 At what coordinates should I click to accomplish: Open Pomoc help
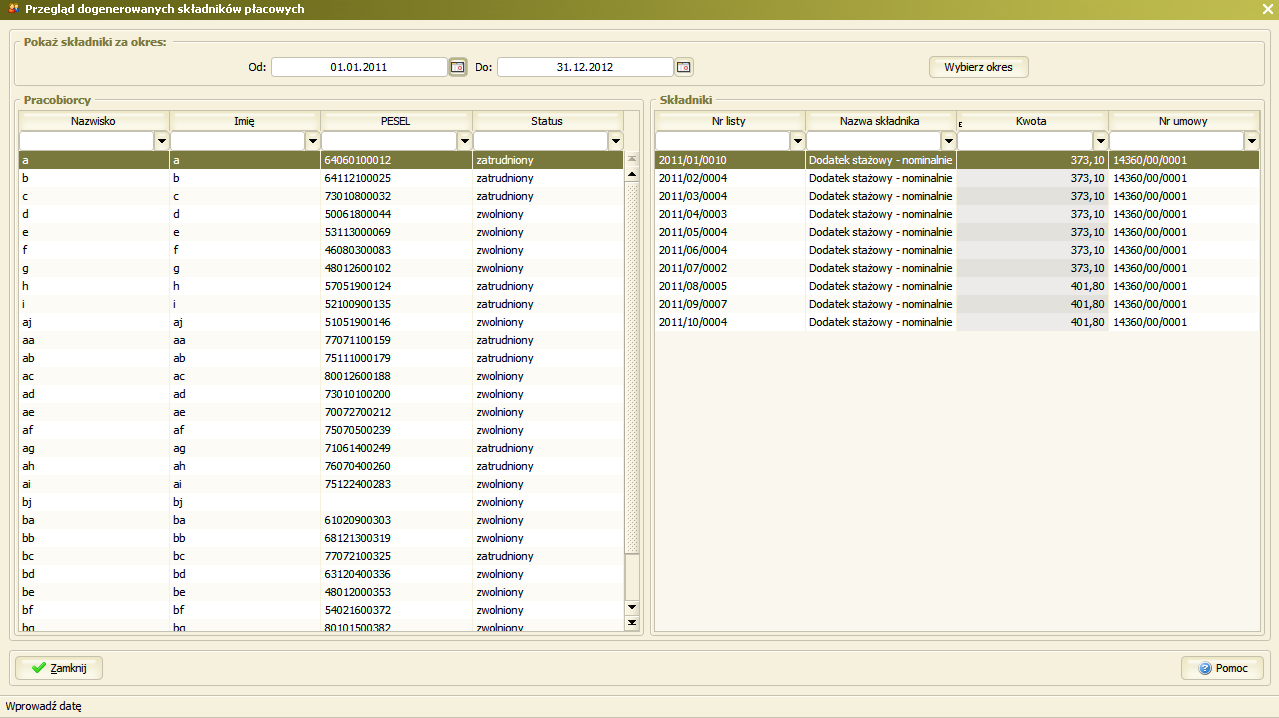click(1223, 668)
